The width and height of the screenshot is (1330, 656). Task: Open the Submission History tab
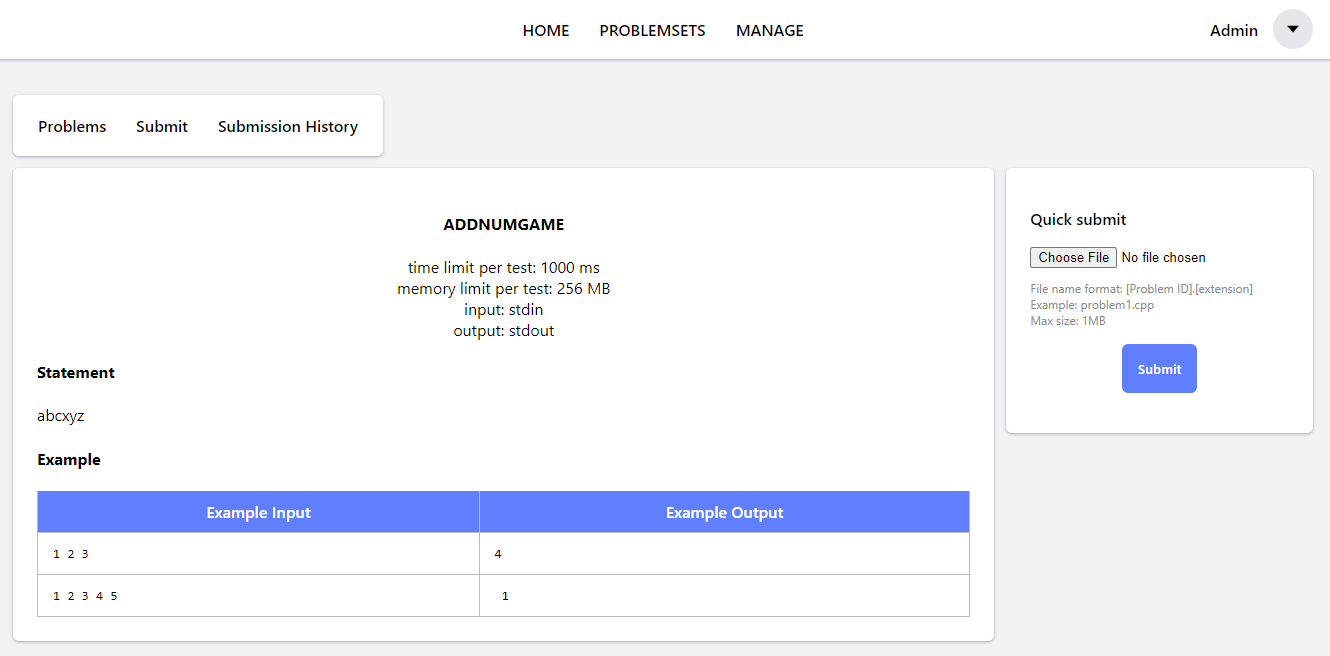[x=288, y=126]
